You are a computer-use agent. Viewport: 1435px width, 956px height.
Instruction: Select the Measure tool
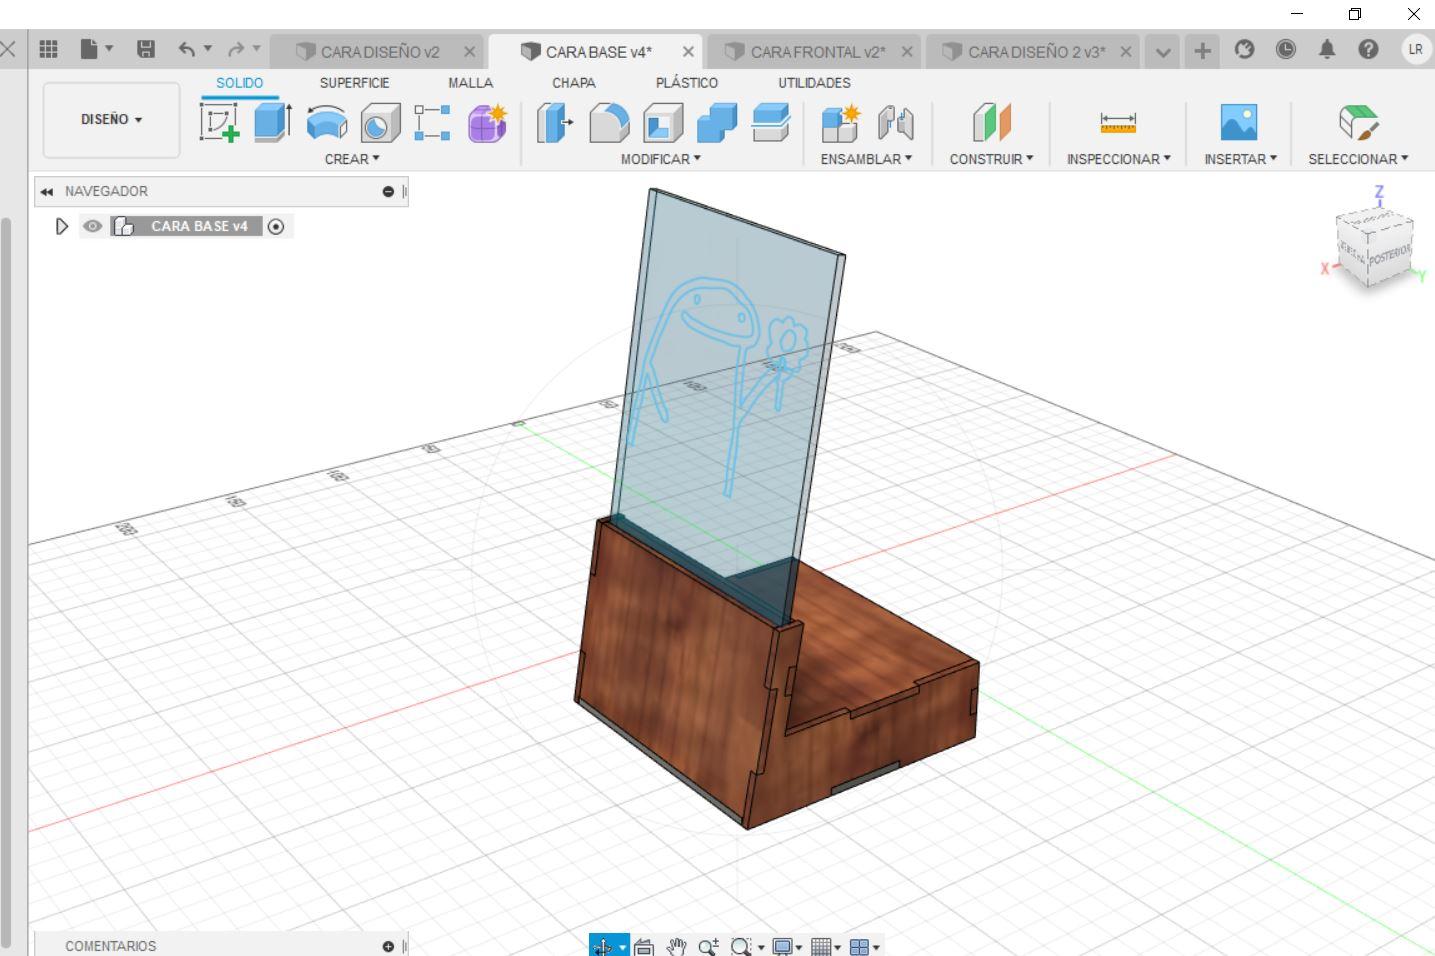point(1118,123)
